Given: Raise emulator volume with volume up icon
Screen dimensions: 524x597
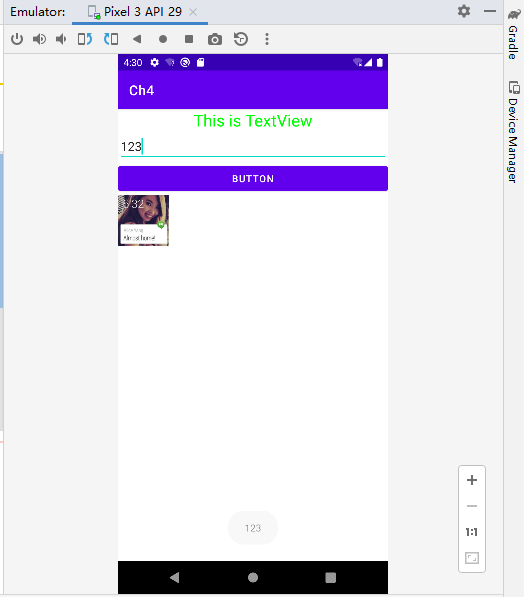Looking at the screenshot, I should (x=39, y=39).
